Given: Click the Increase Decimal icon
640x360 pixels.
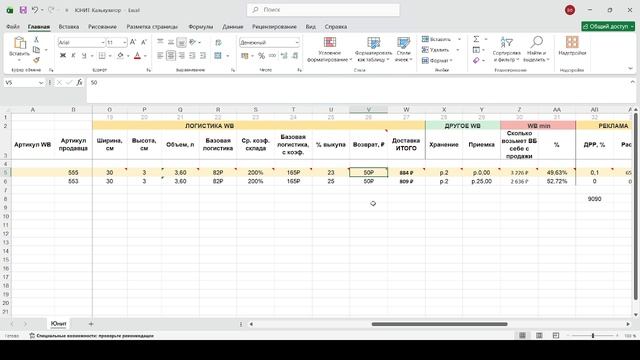Looking at the screenshot, I should (284, 56).
